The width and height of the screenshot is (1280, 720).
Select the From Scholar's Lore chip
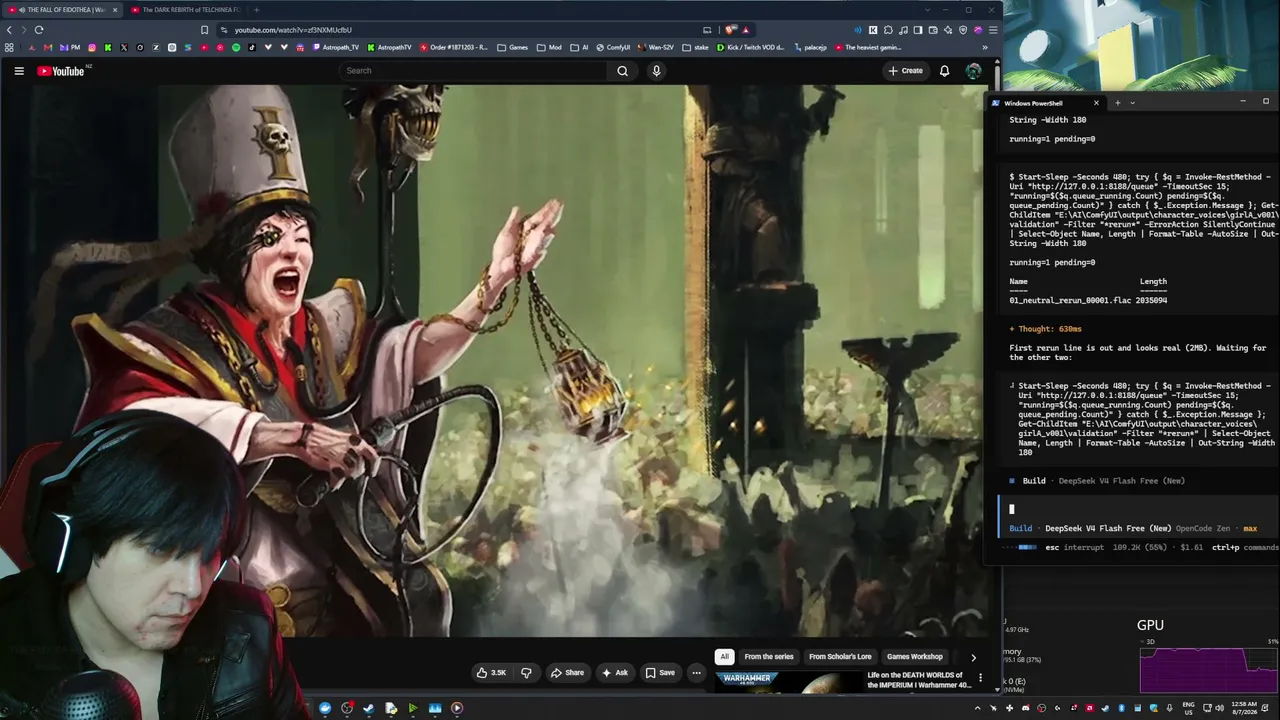point(840,657)
